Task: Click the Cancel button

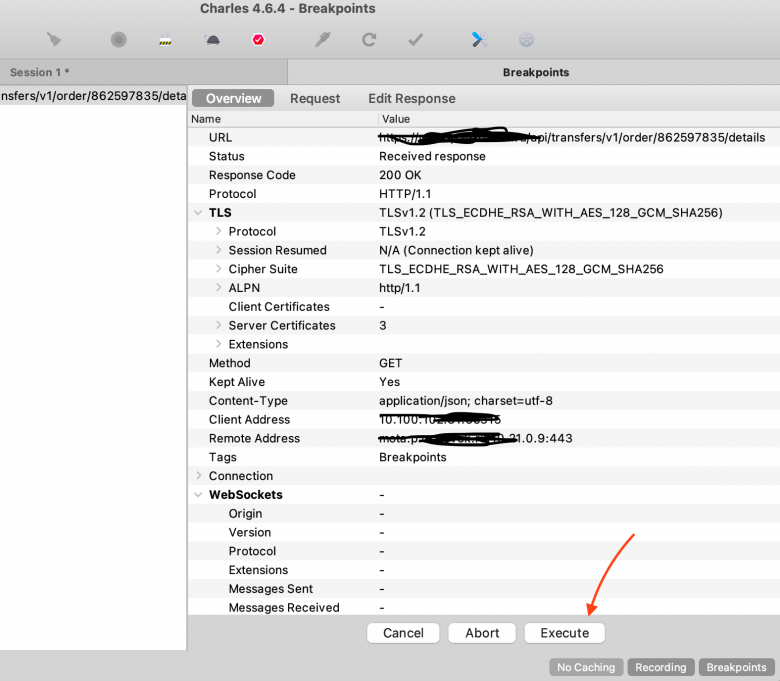Action: click(x=403, y=633)
